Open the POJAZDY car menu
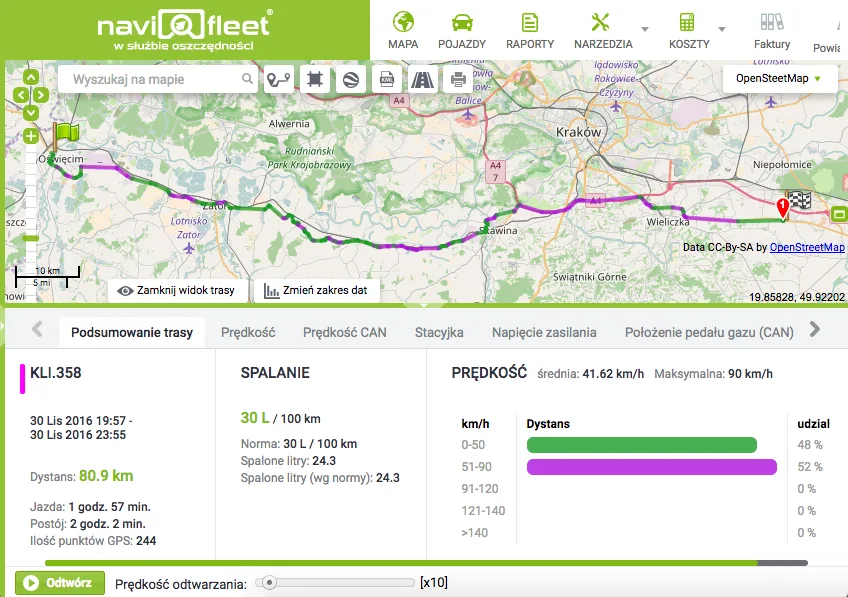 point(462,31)
